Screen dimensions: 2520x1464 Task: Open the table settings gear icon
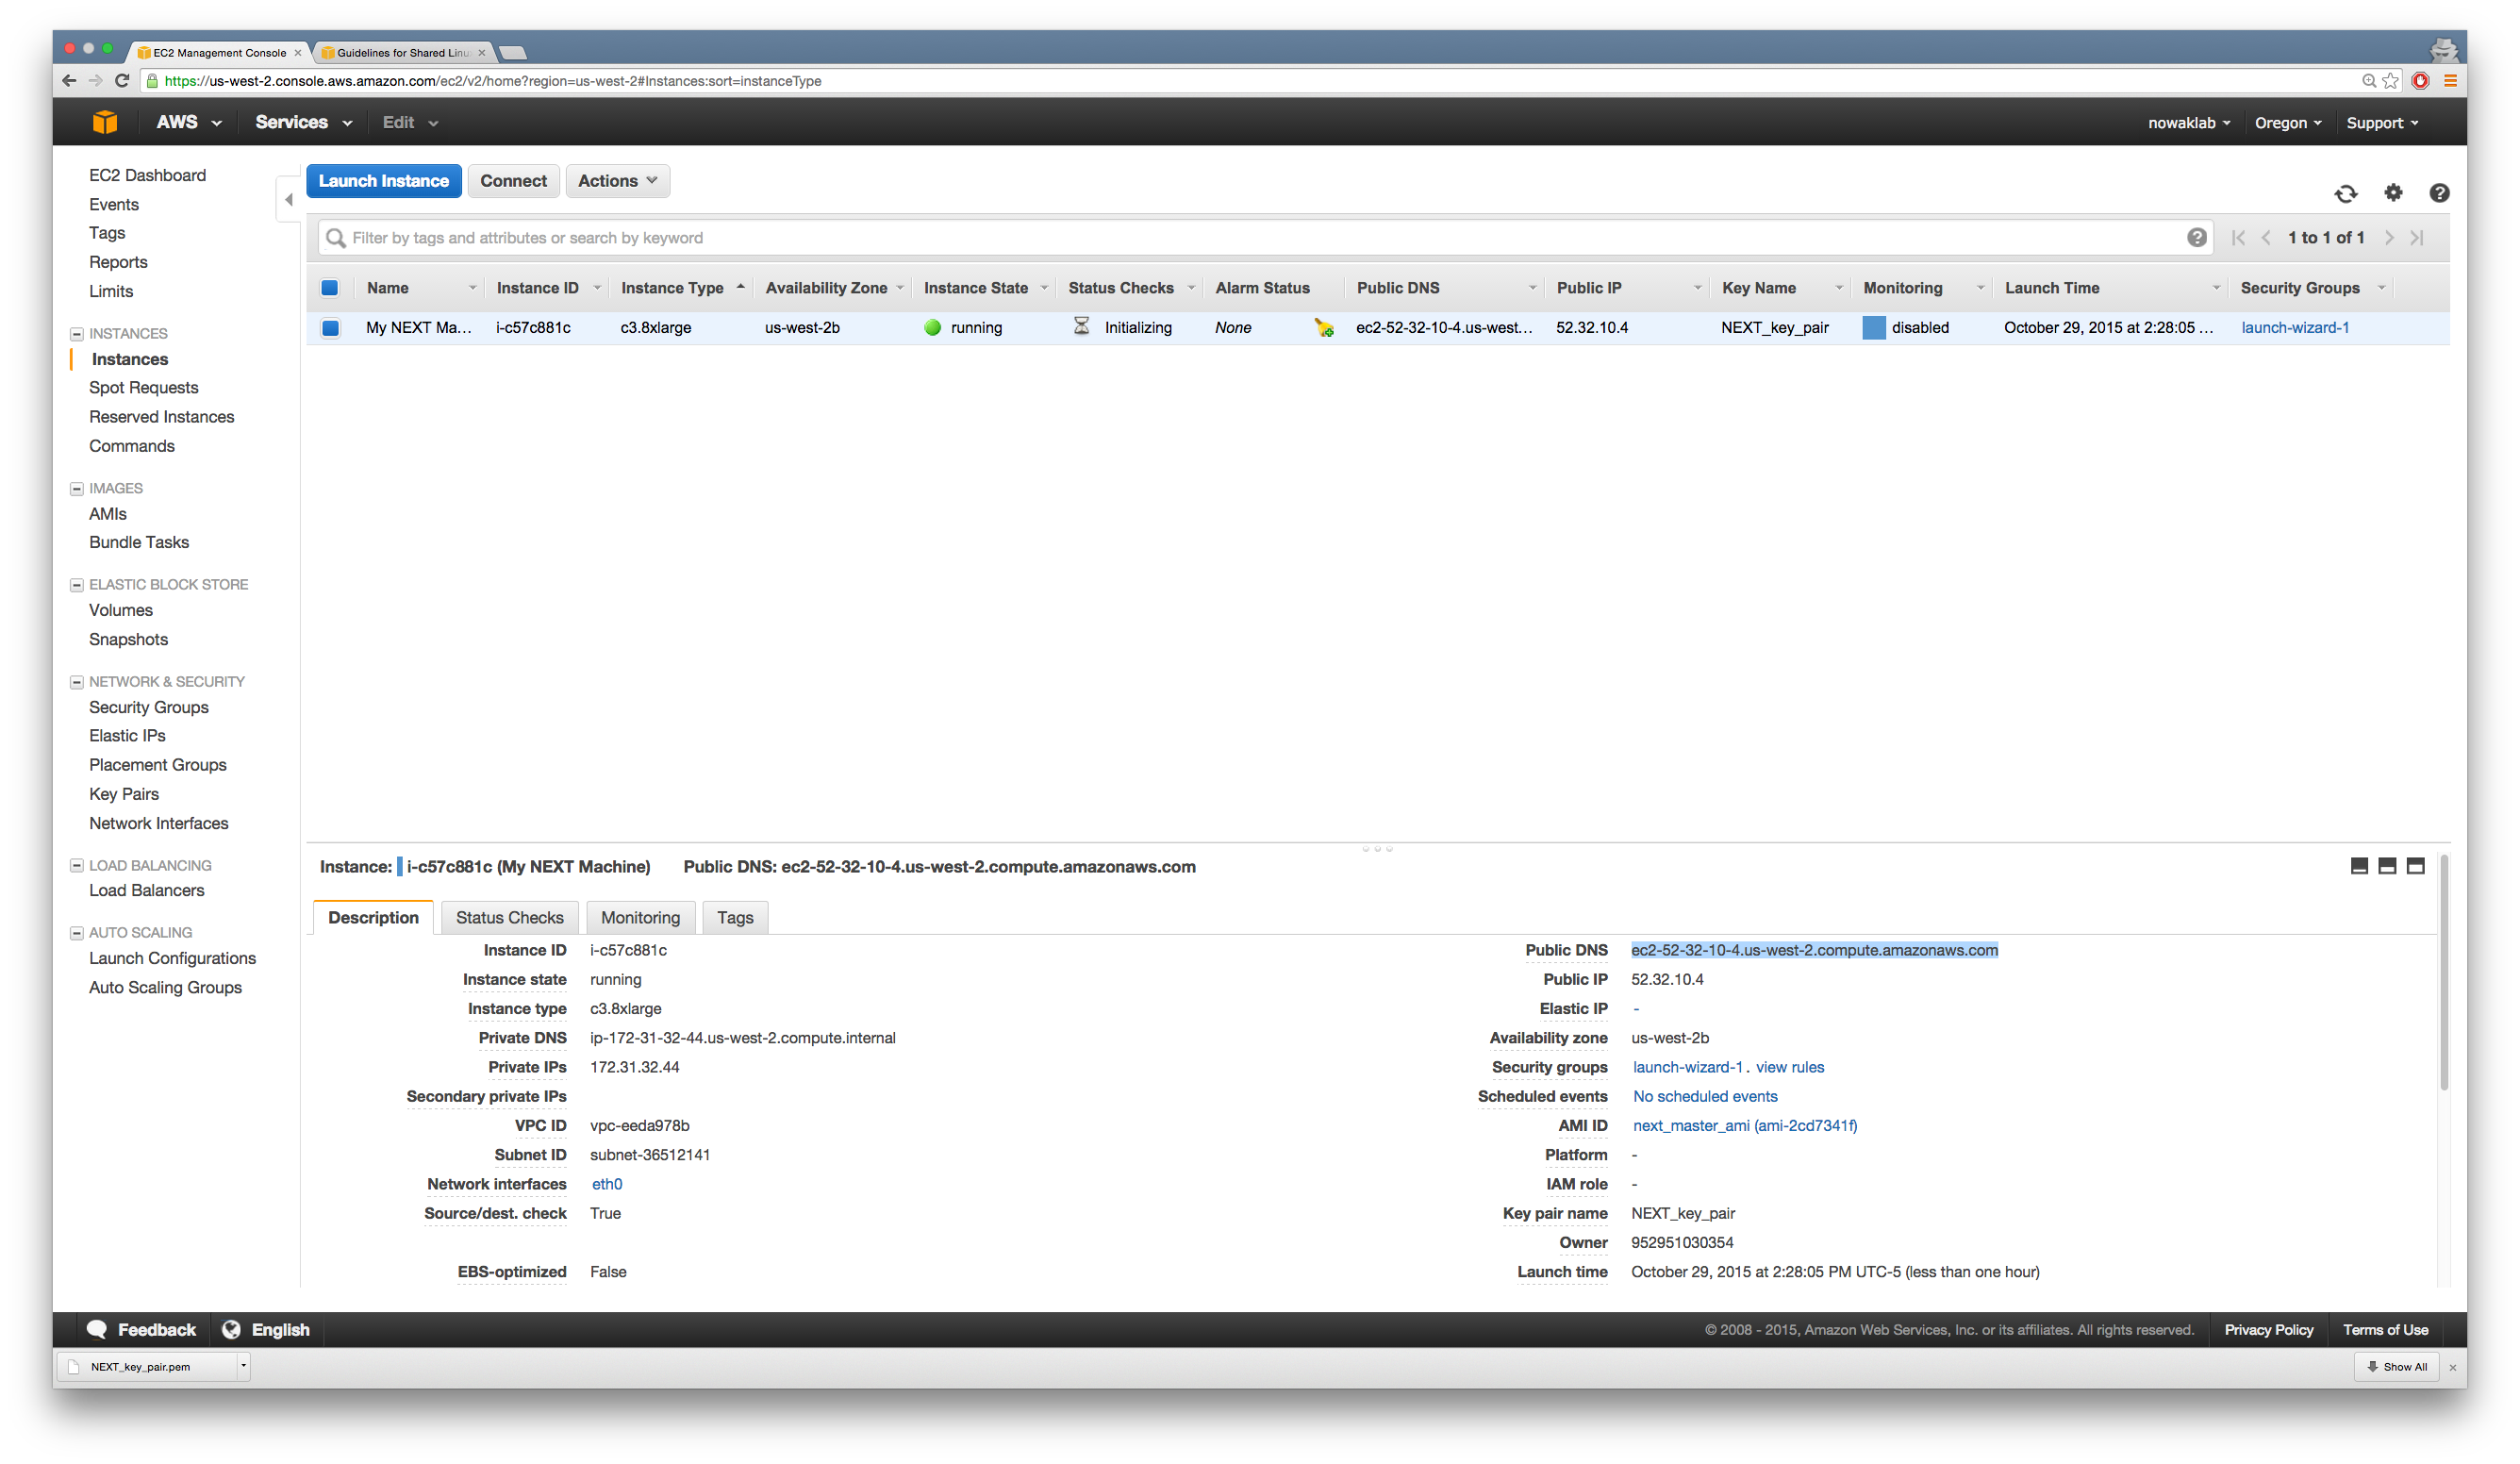click(2392, 193)
